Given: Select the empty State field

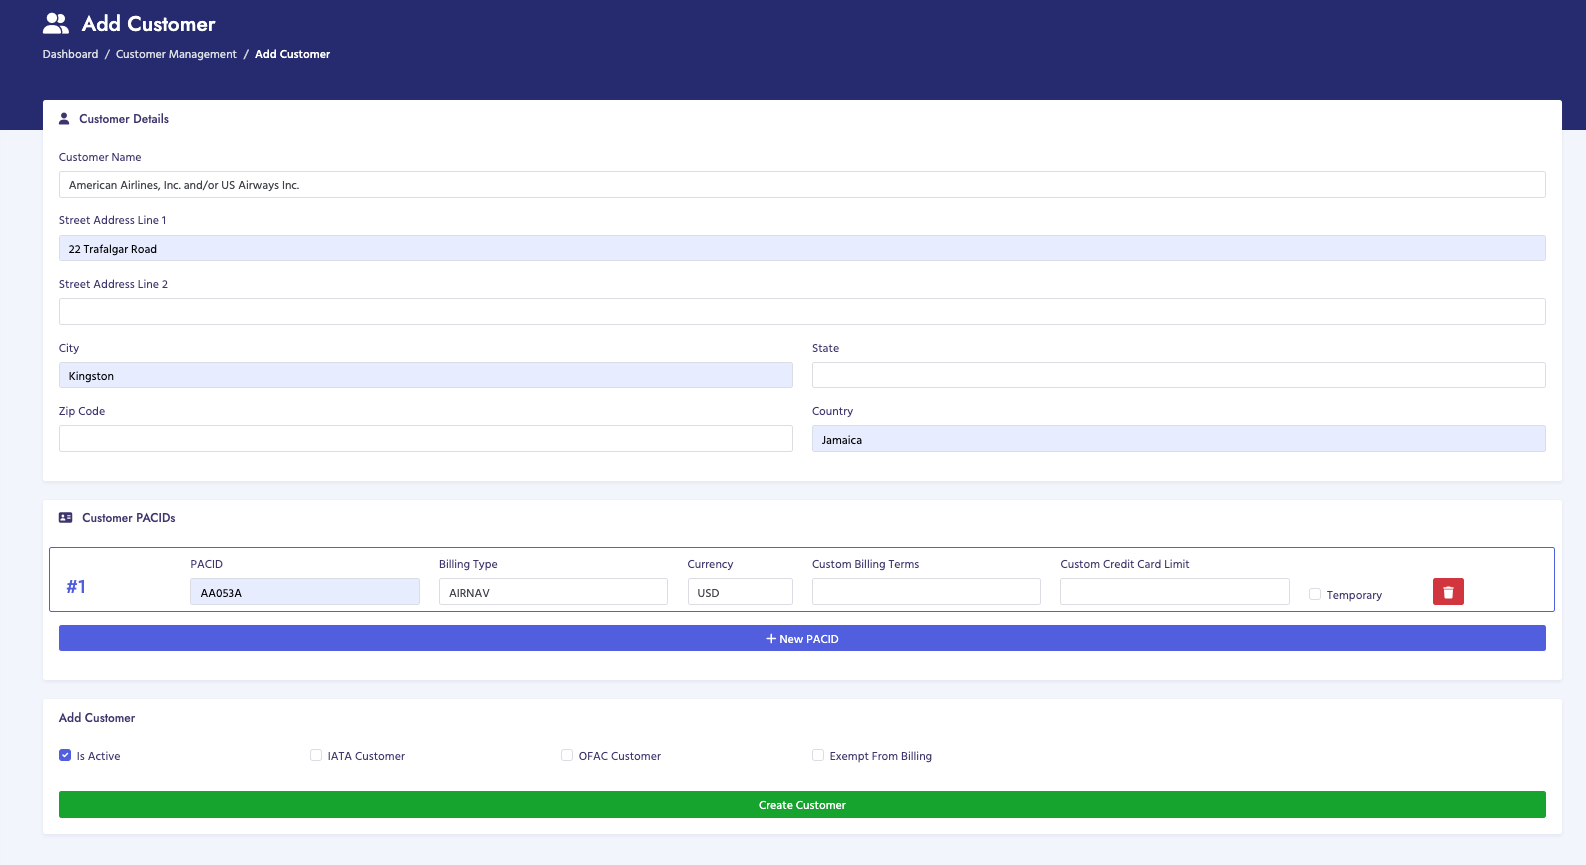Looking at the screenshot, I should [1178, 375].
